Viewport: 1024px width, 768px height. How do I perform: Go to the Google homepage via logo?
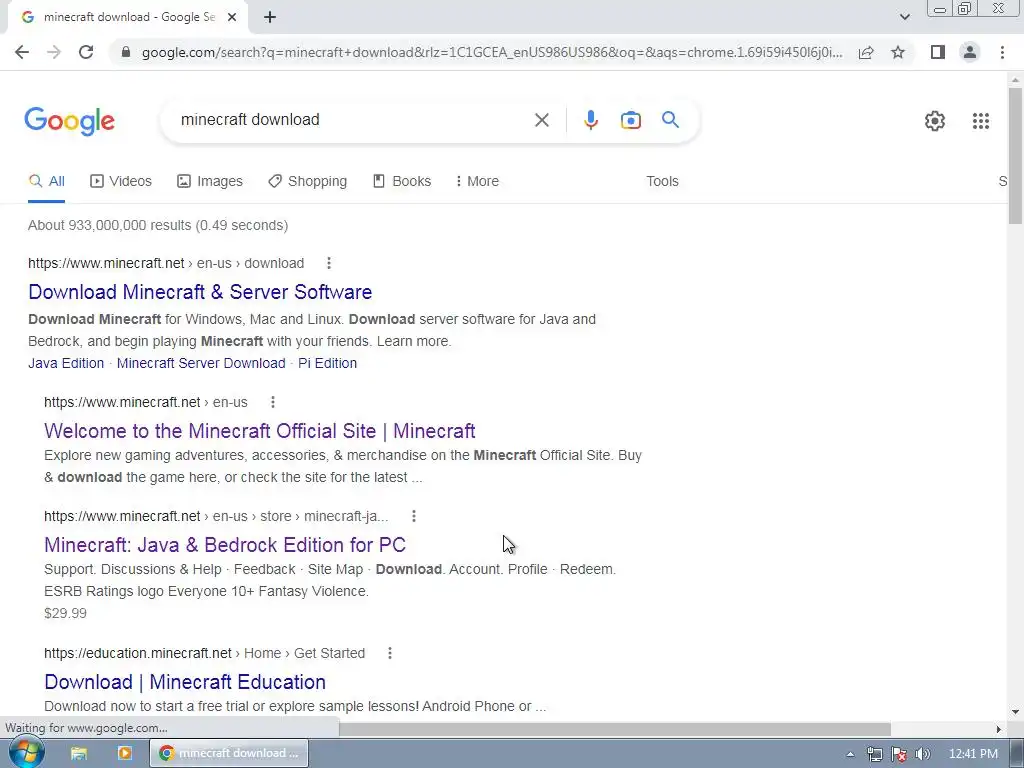(x=69, y=121)
